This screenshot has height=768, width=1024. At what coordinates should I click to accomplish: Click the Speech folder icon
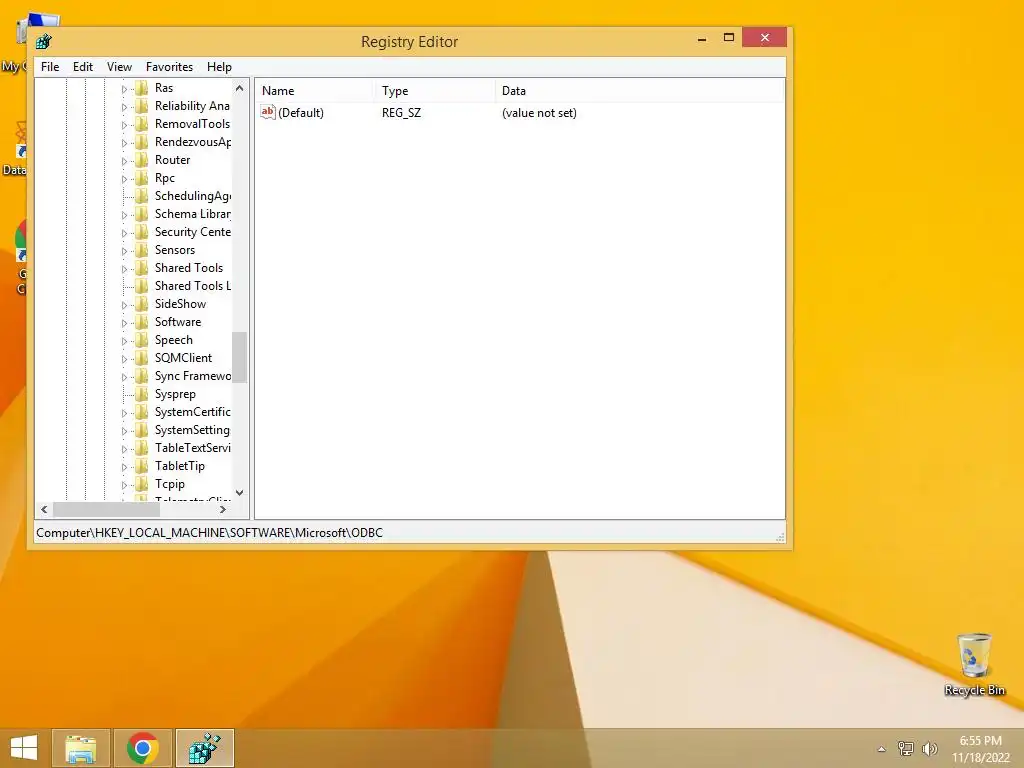pyautogui.click(x=142, y=340)
